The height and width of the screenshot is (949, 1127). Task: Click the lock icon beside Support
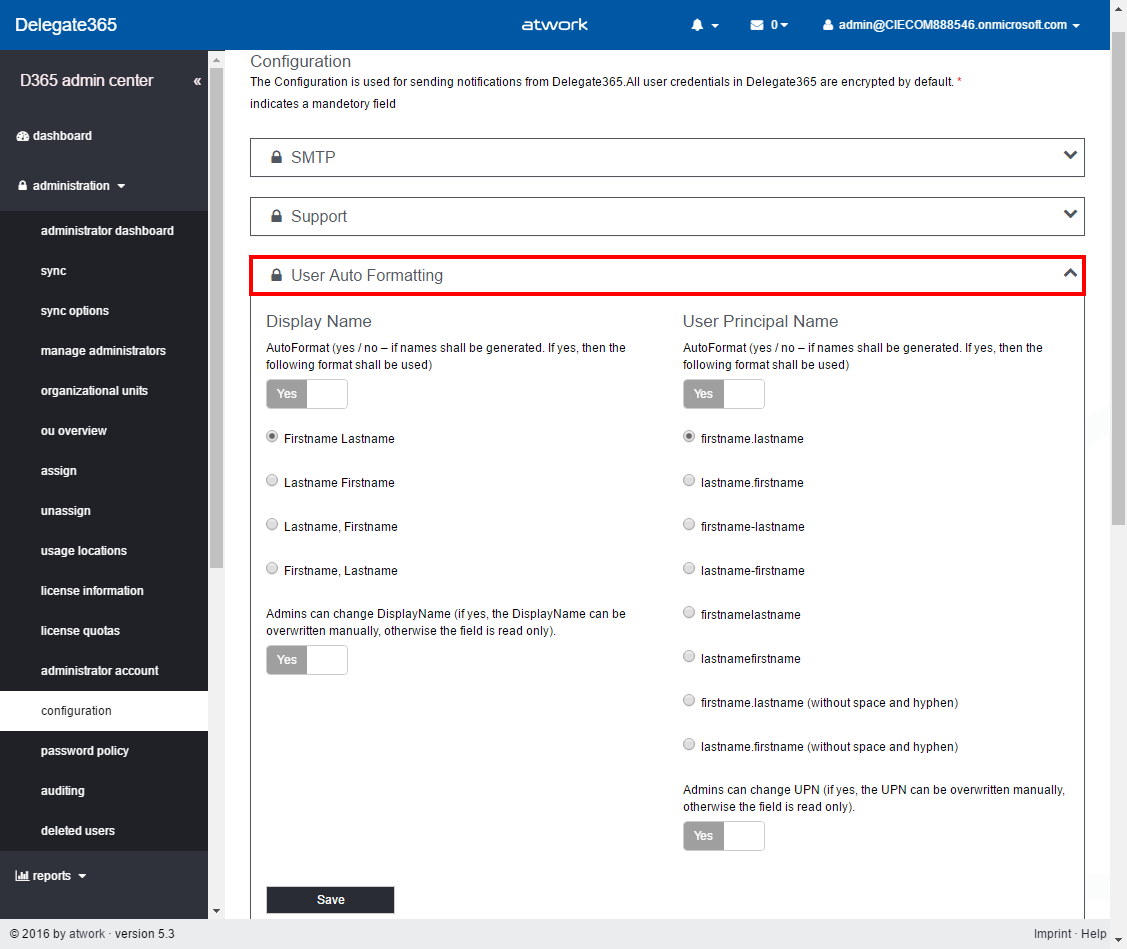click(276, 217)
